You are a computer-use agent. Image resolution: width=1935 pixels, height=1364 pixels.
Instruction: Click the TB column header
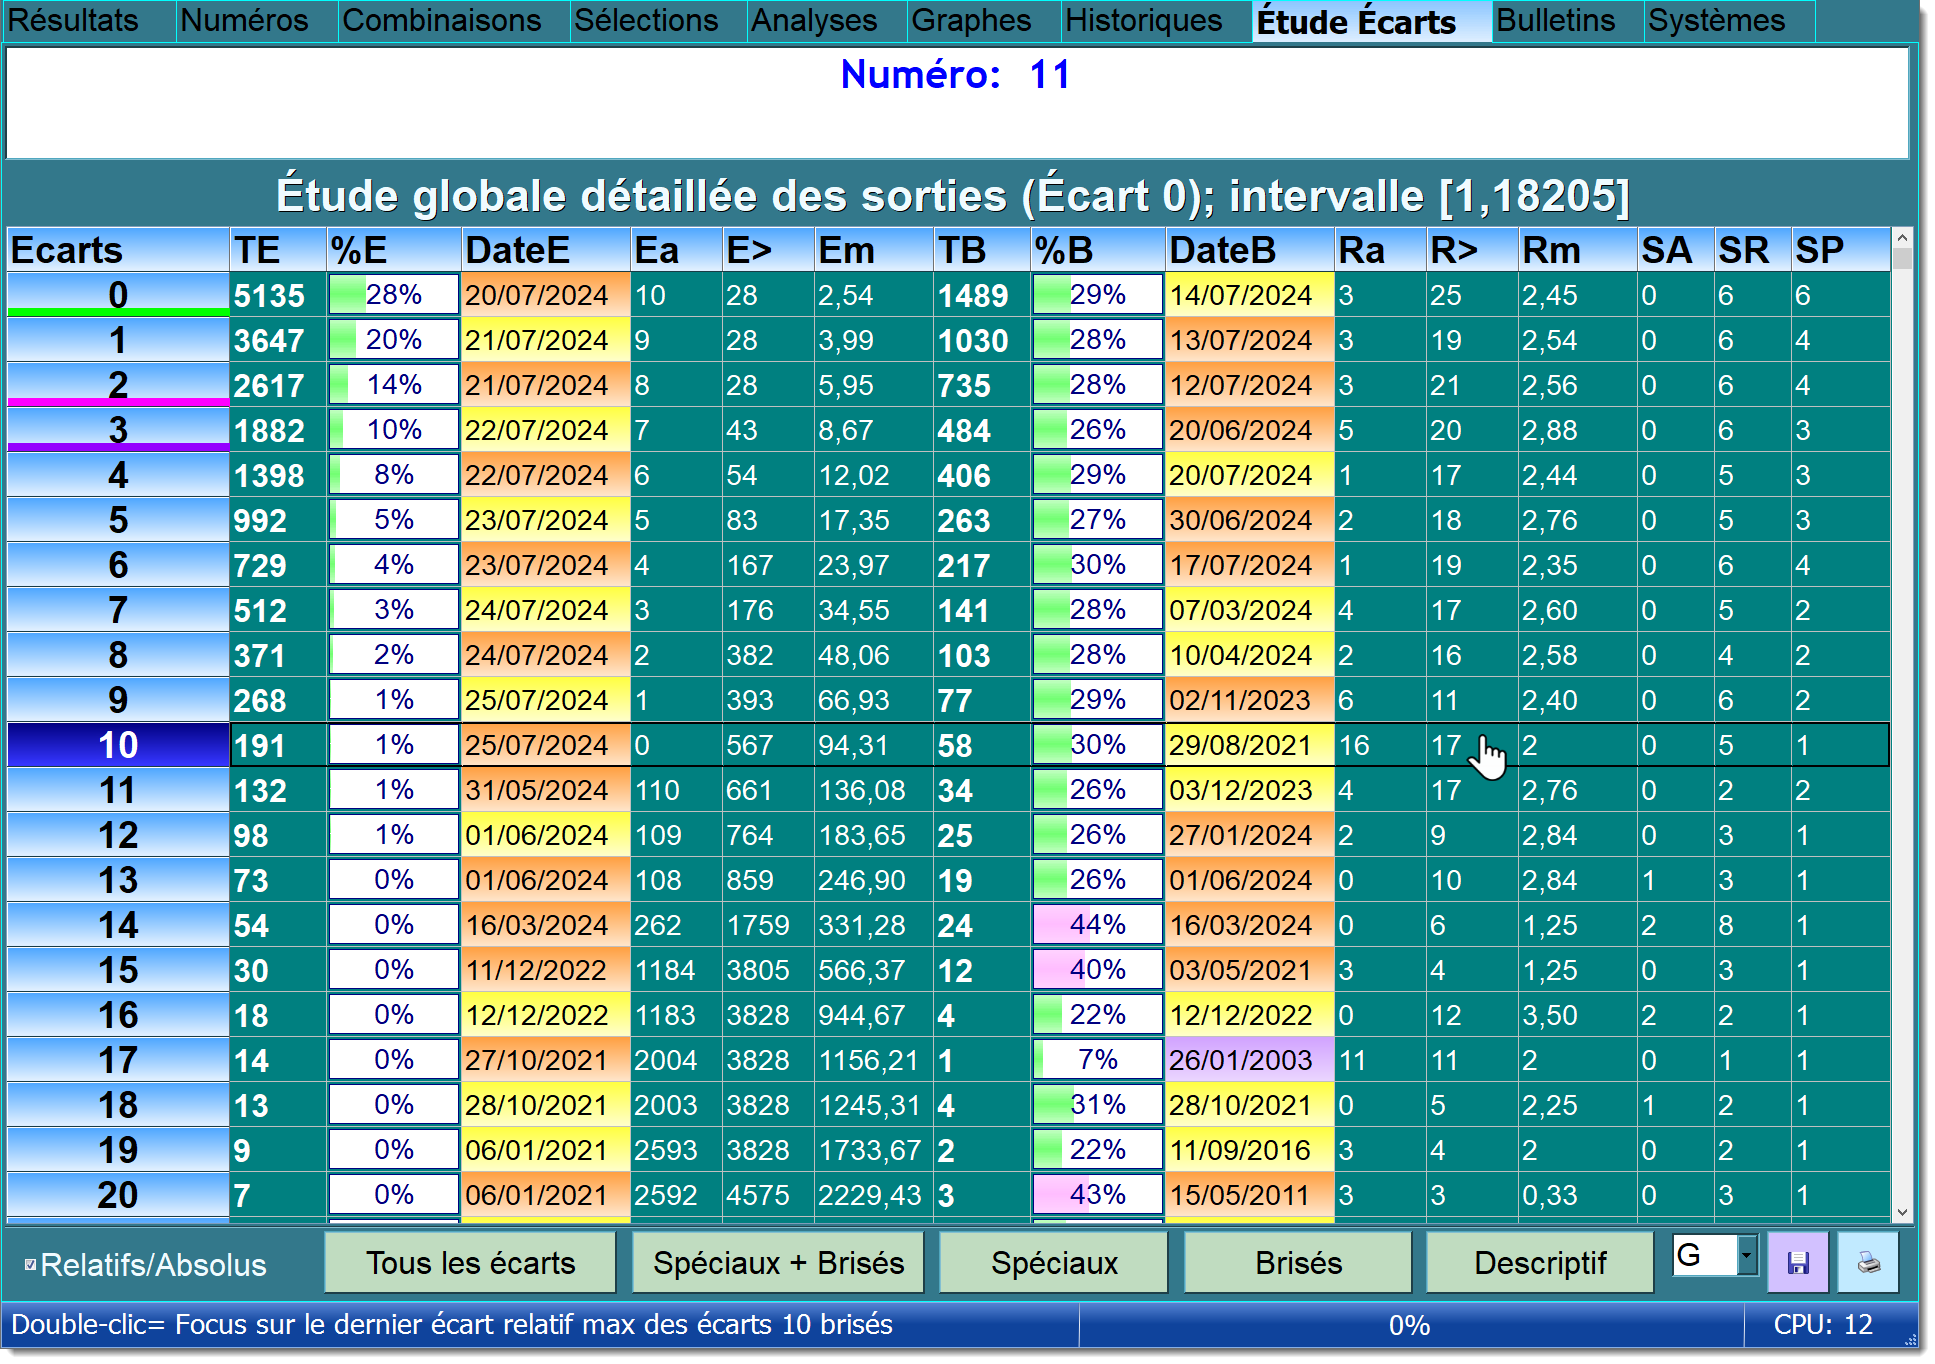click(x=983, y=250)
